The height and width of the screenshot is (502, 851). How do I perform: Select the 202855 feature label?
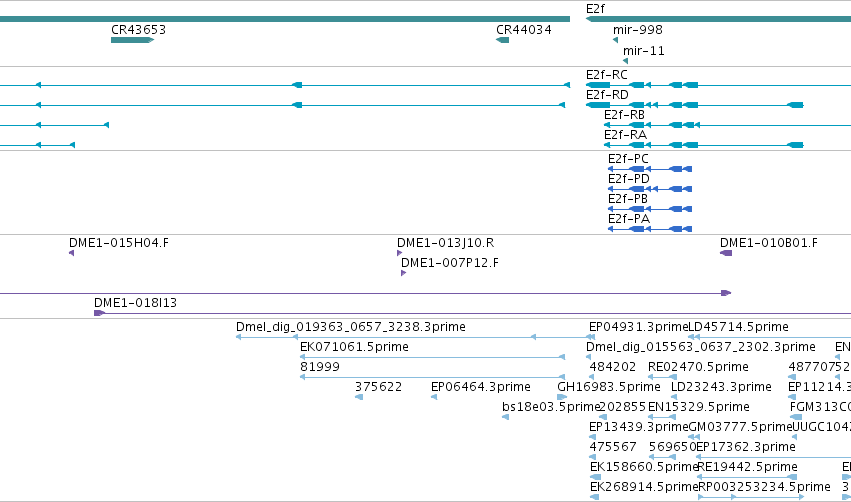click(623, 407)
